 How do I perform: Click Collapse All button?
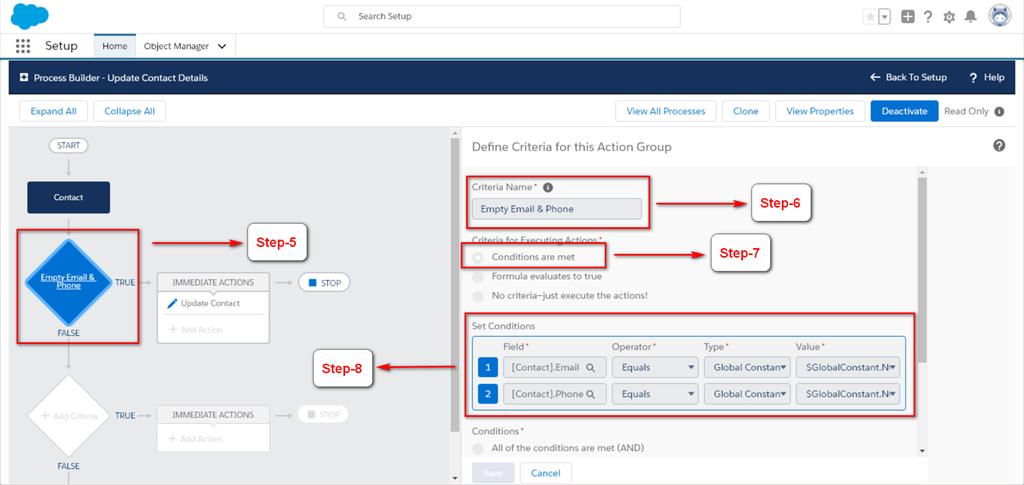tap(129, 111)
